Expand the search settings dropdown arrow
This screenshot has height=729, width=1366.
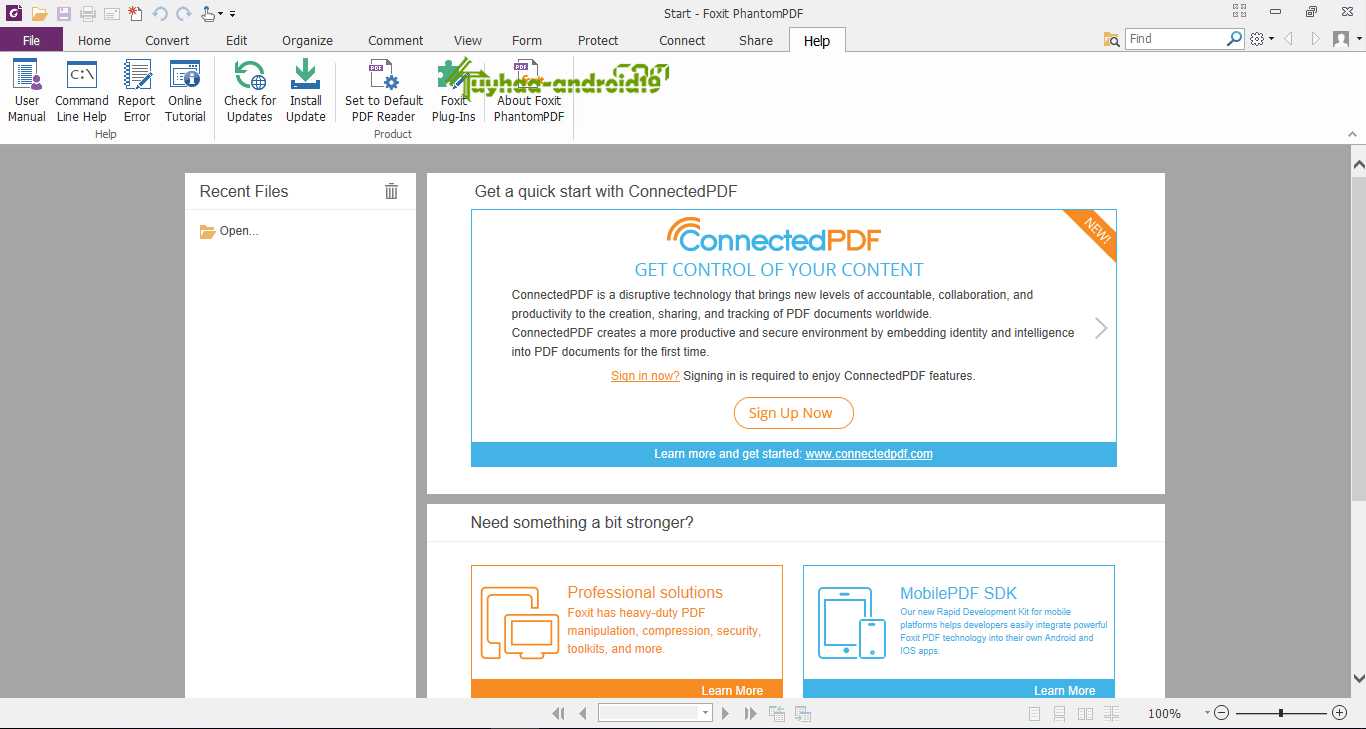point(1271,40)
